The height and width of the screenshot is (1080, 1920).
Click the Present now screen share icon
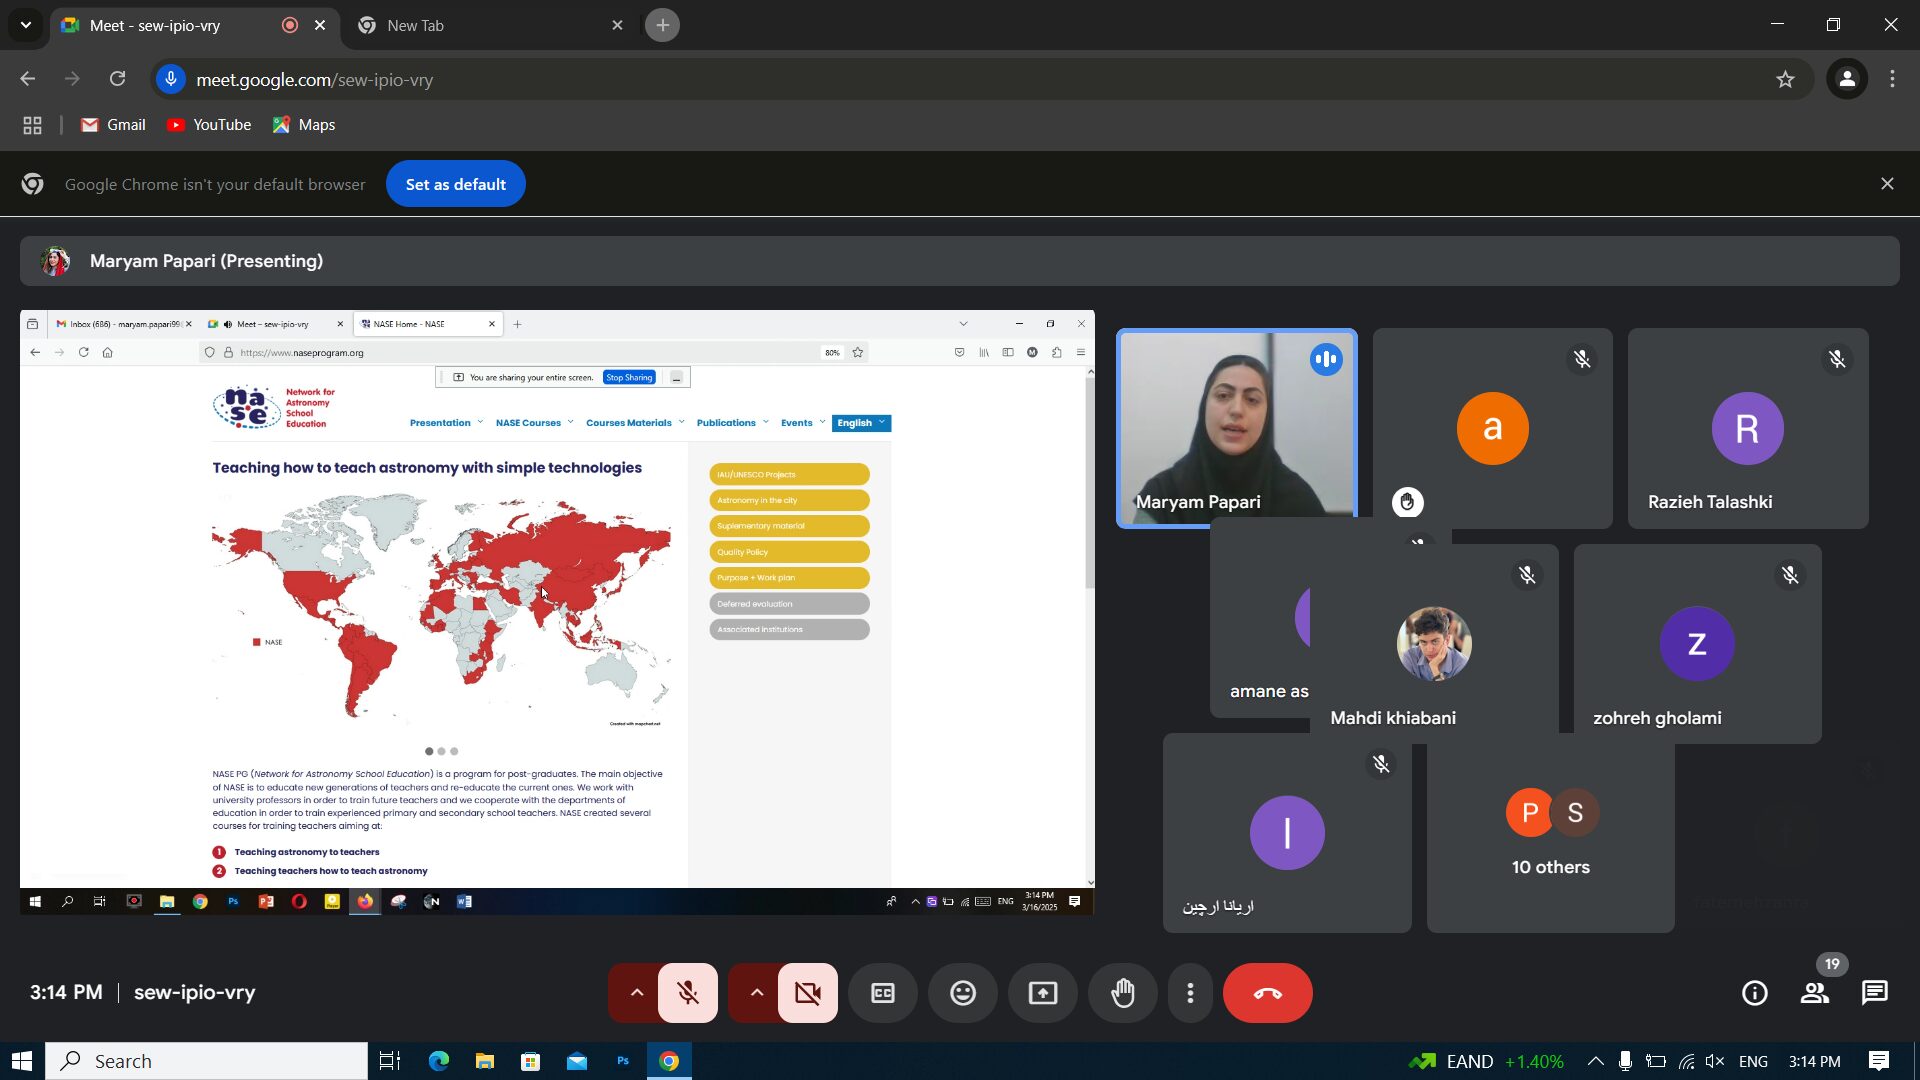[x=1043, y=993]
